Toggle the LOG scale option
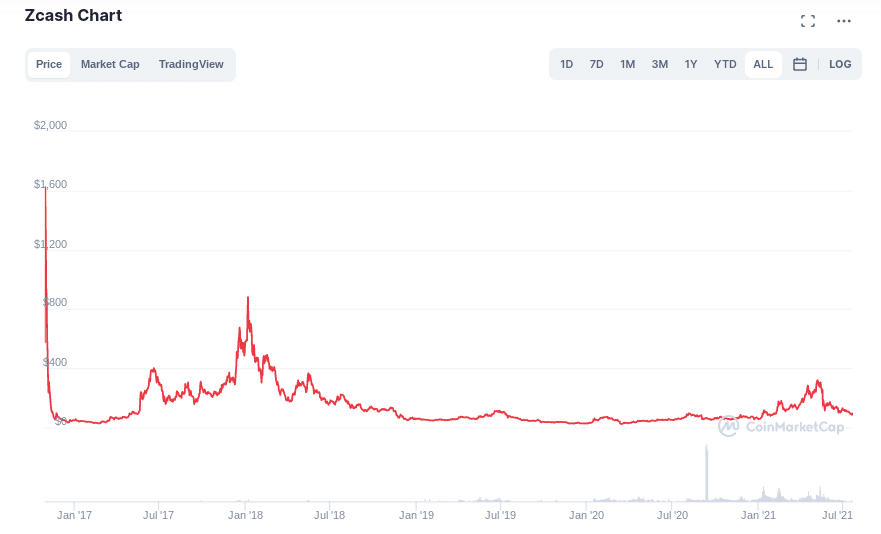 tap(840, 64)
